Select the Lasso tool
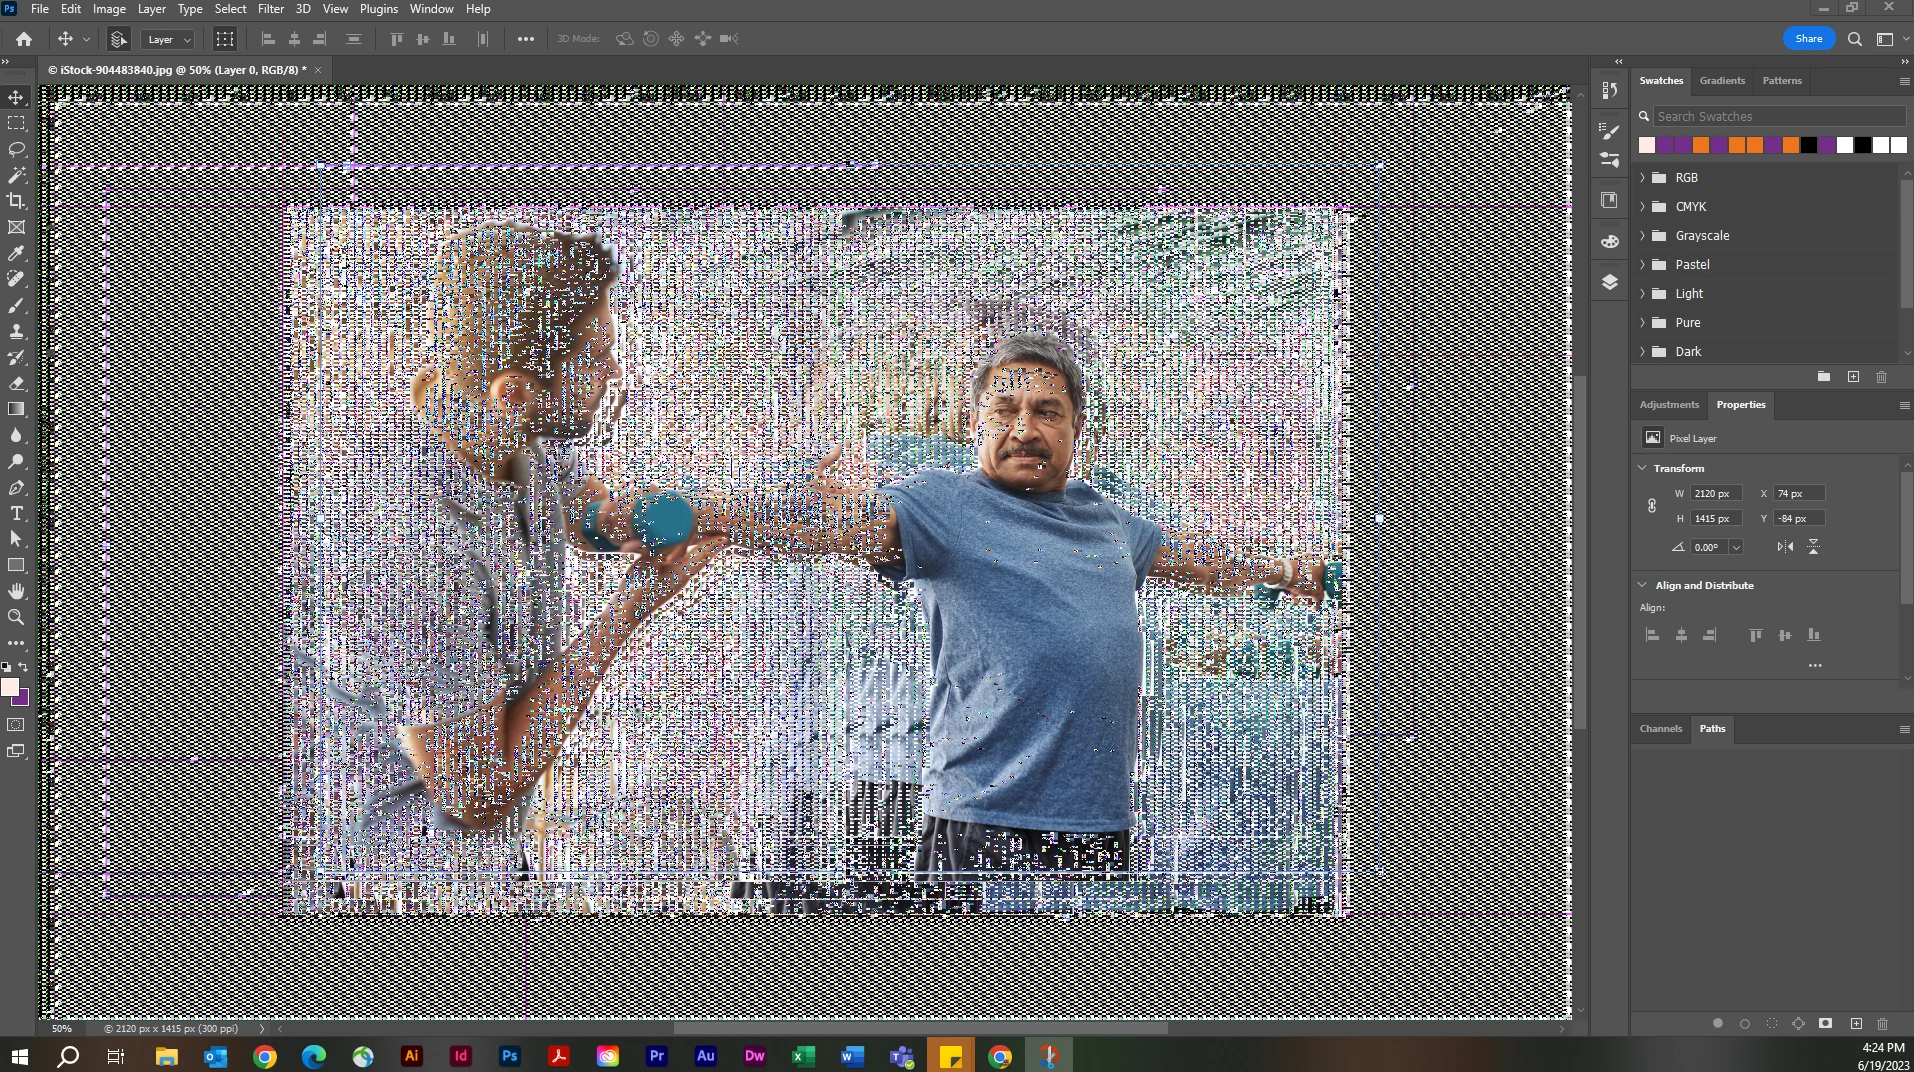This screenshot has width=1914, height=1072. [x=16, y=149]
